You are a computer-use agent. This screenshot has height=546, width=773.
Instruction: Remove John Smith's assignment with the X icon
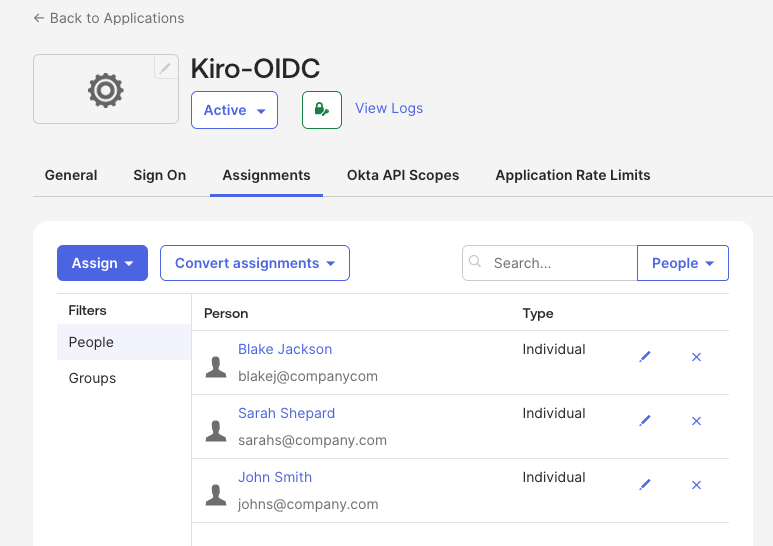[x=696, y=485]
